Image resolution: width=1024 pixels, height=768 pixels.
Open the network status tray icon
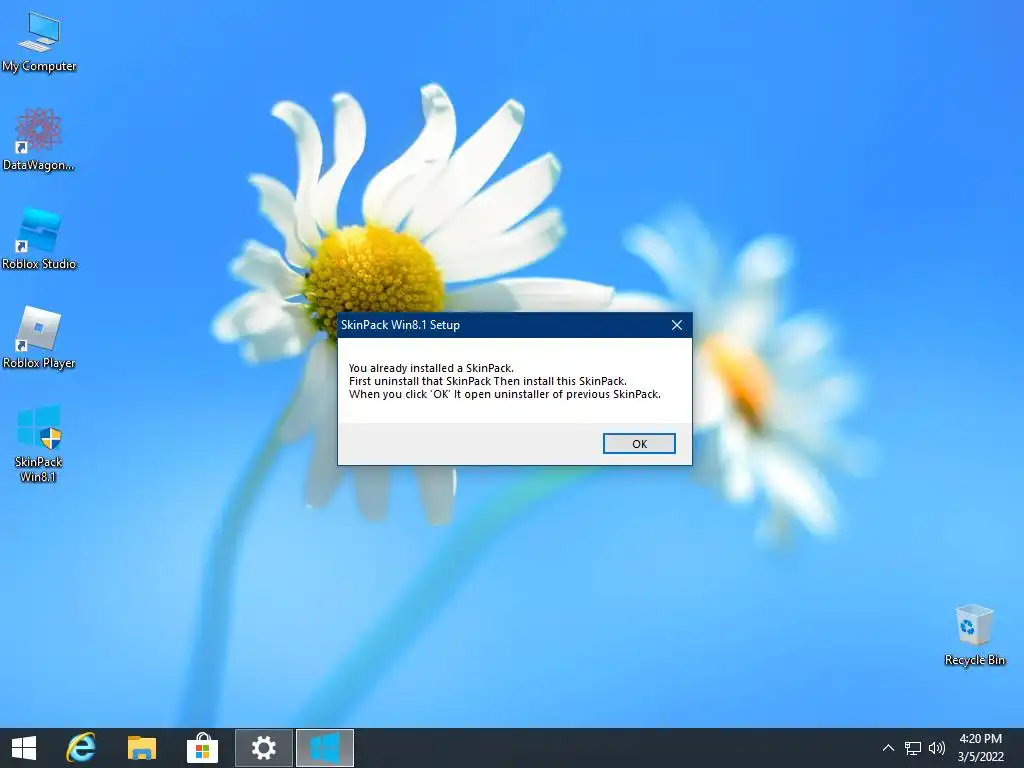912,748
